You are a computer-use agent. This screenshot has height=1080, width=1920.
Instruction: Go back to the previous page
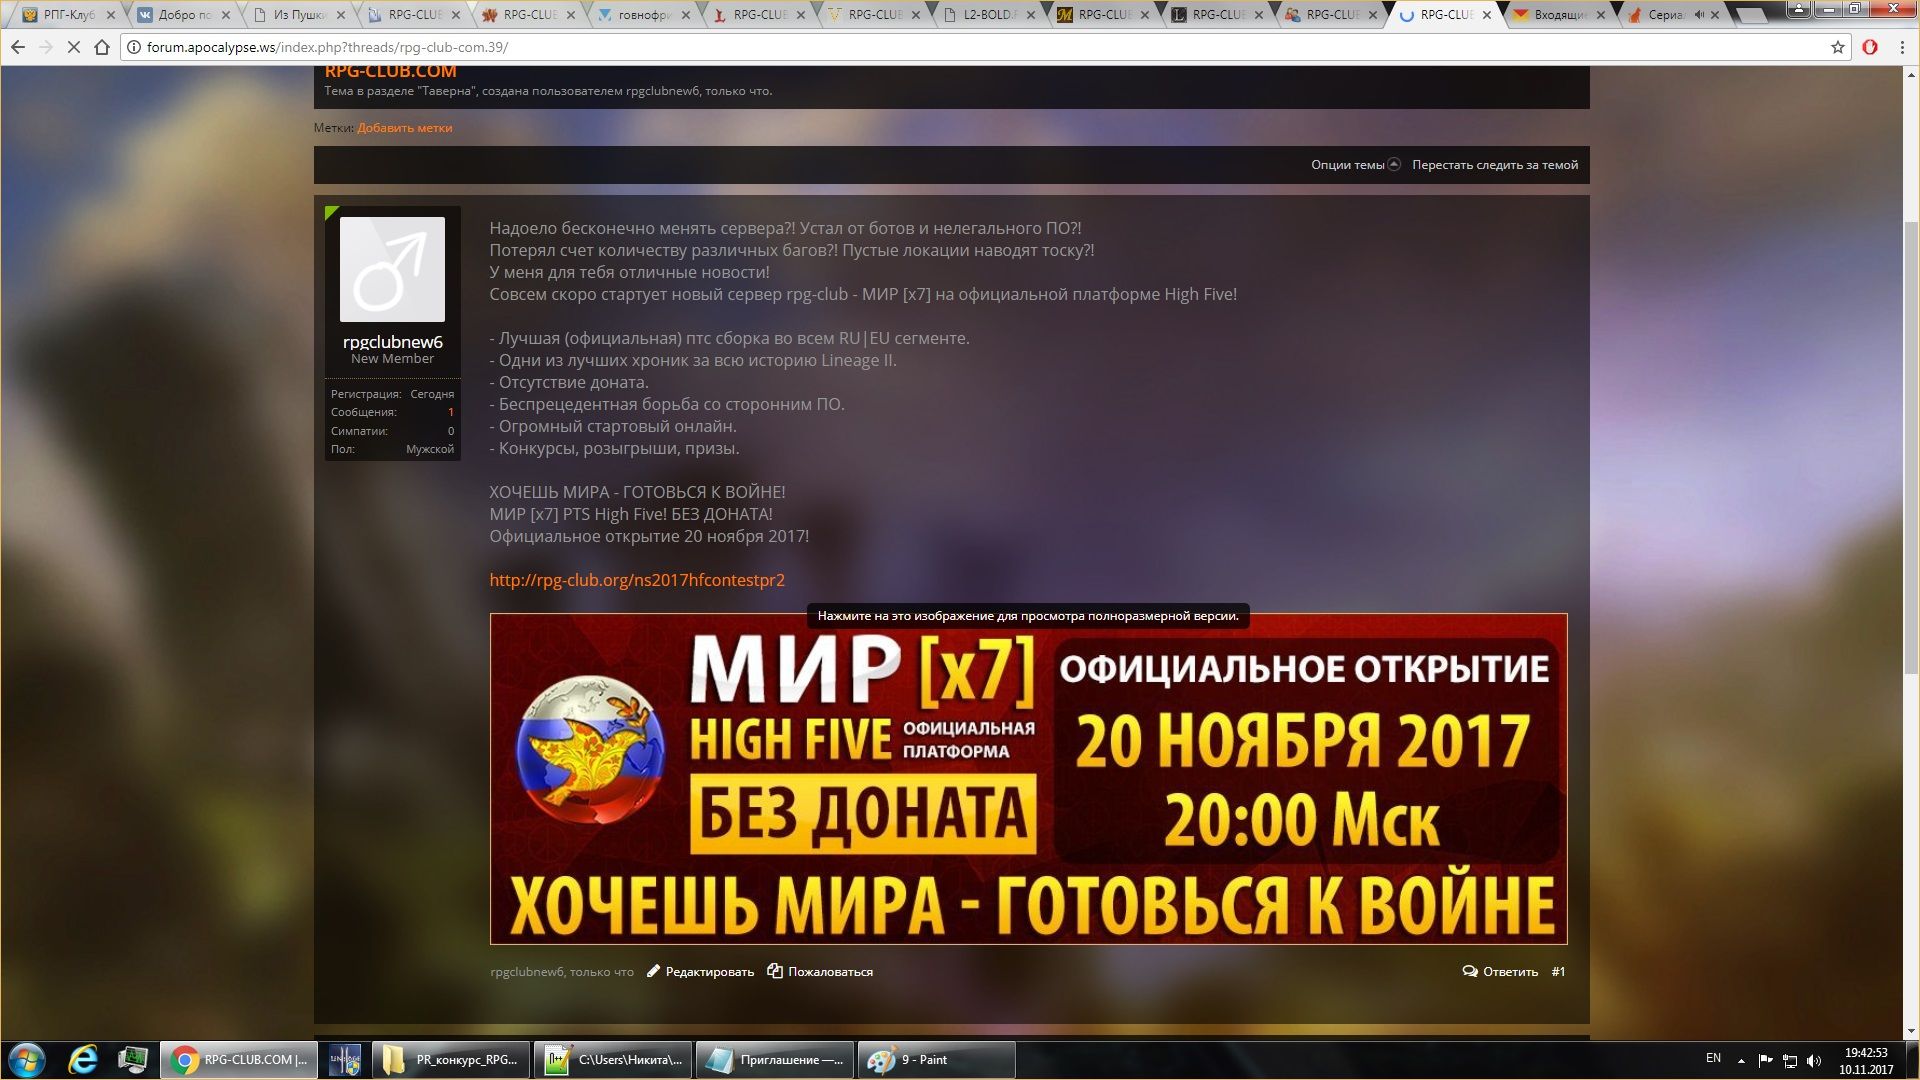tap(18, 47)
